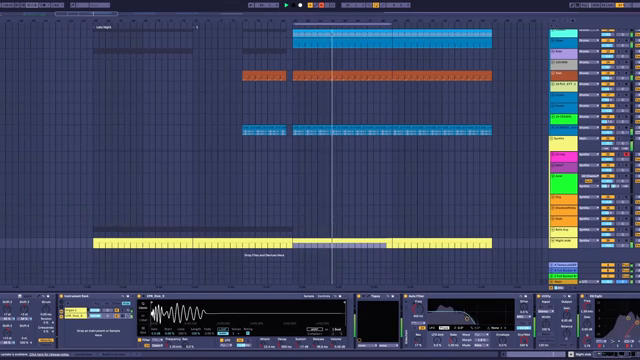Click the red Arm button on the magenta track
The width and height of the screenshot is (640, 360).
pyautogui.click(x=627, y=154)
